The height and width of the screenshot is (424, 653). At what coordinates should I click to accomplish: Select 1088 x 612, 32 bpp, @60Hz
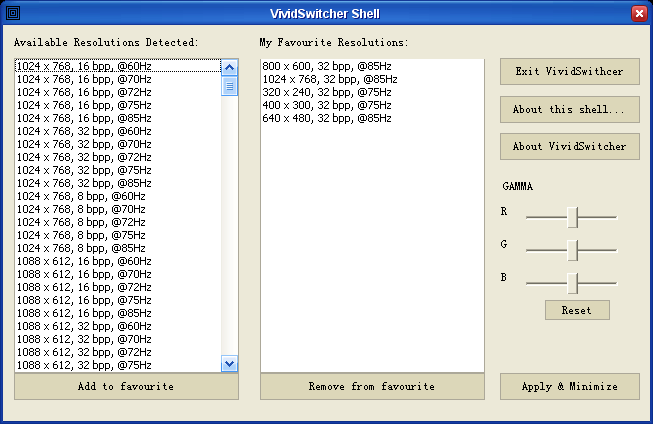[118, 326]
